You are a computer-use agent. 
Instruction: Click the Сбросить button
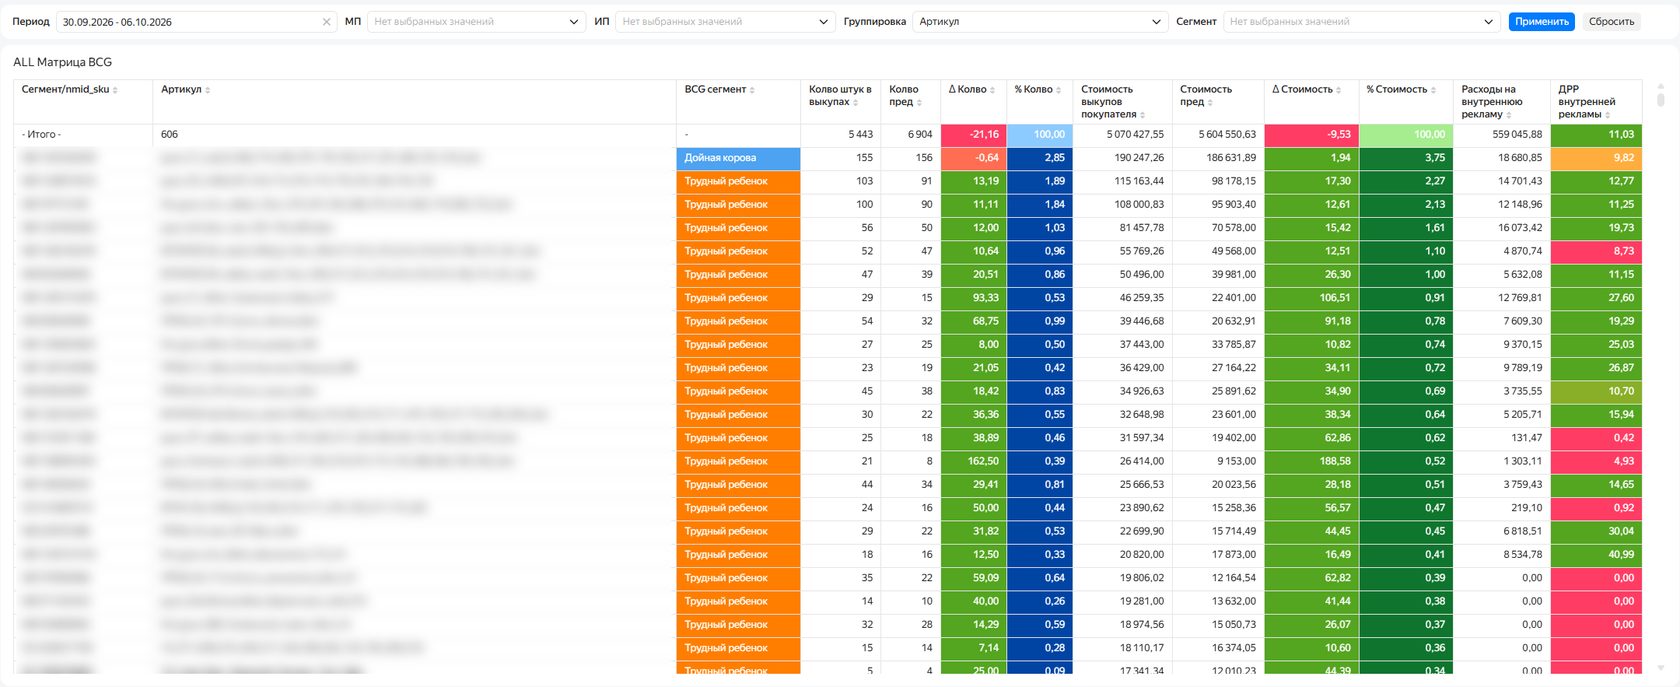click(x=1611, y=22)
